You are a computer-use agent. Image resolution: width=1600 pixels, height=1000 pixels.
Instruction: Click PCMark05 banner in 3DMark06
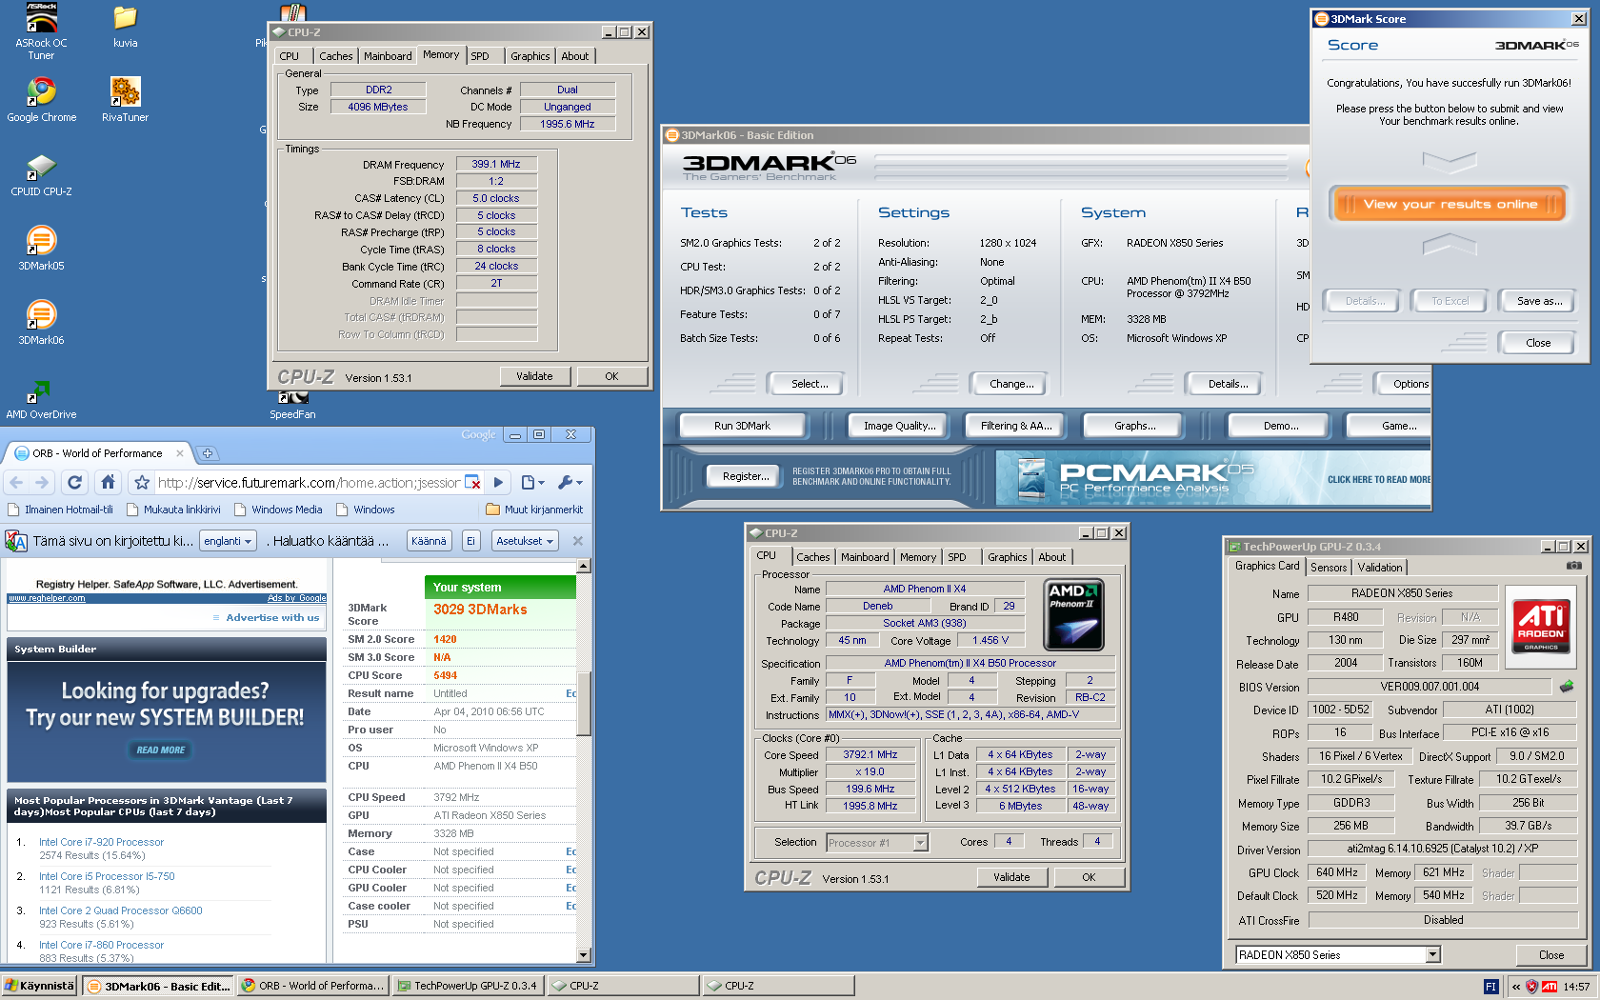tap(1213, 478)
